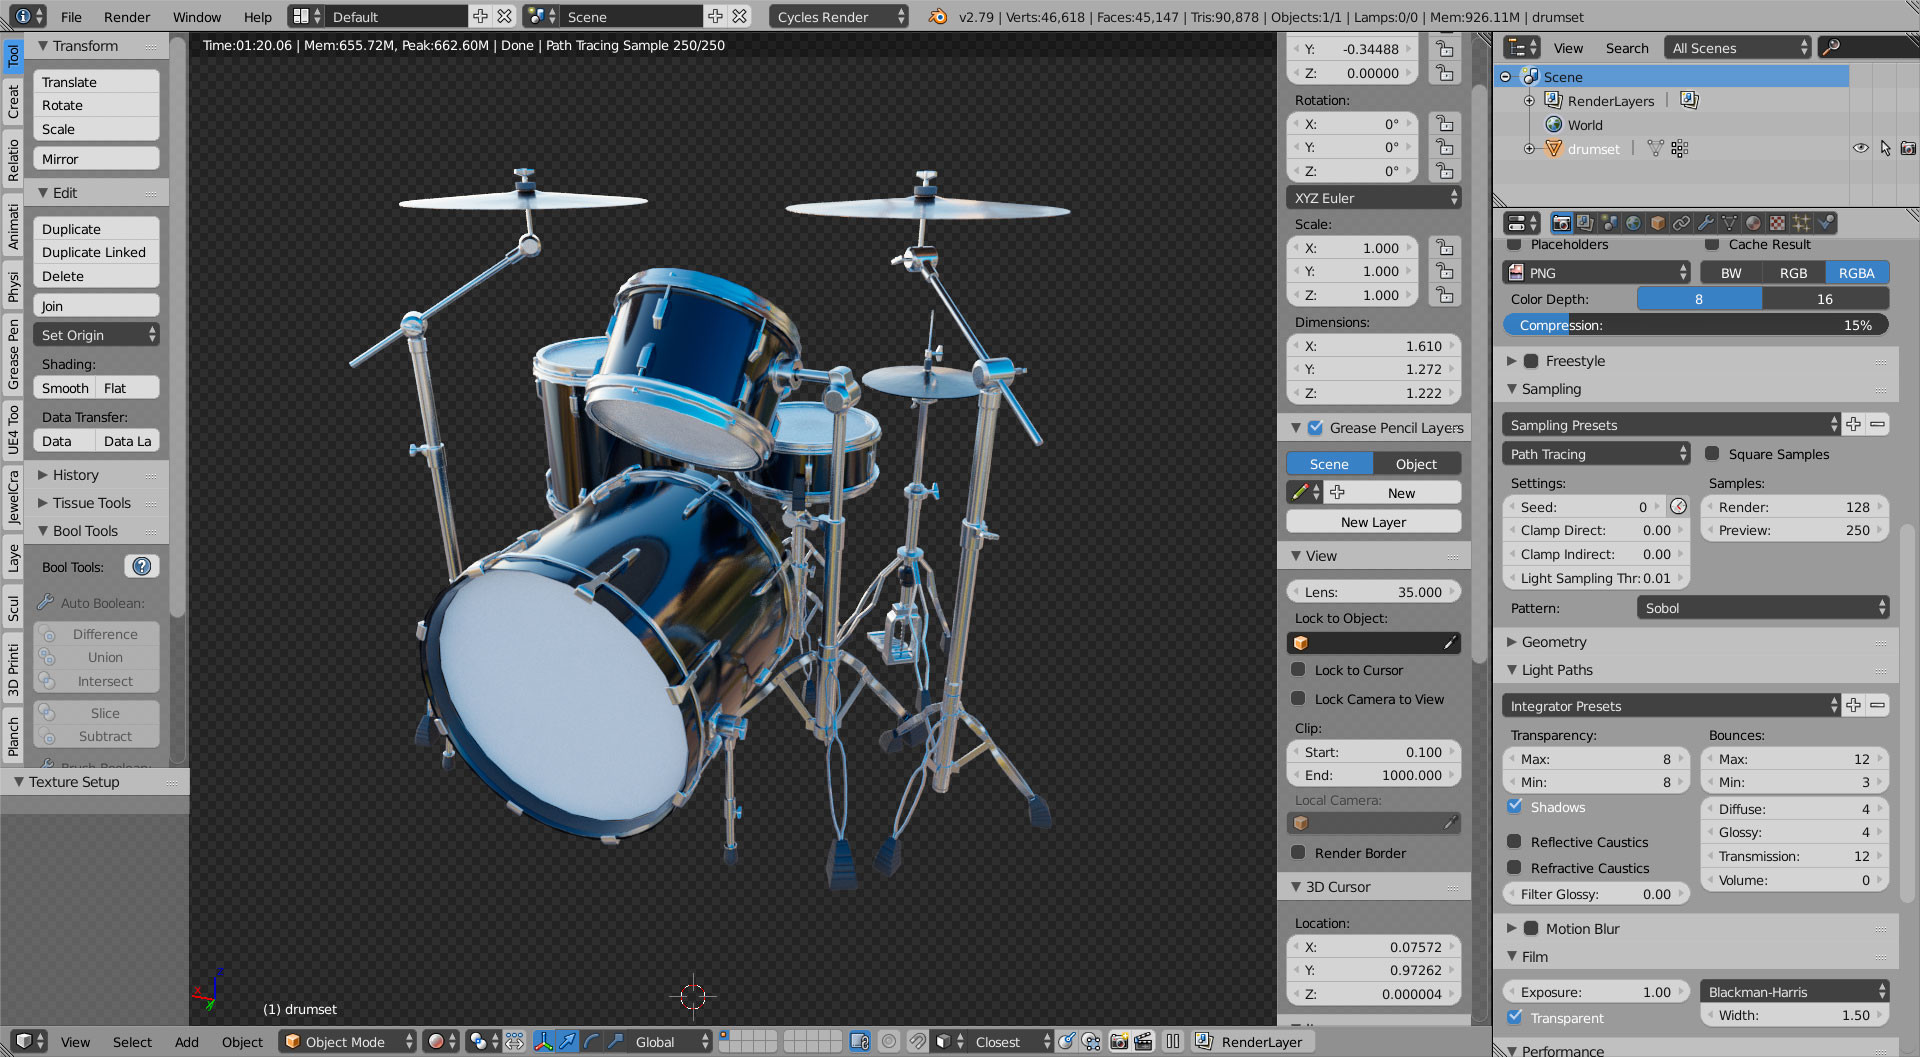Adjust the Compression slider
Image resolution: width=1920 pixels, height=1057 pixels.
[x=1695, y=324]
